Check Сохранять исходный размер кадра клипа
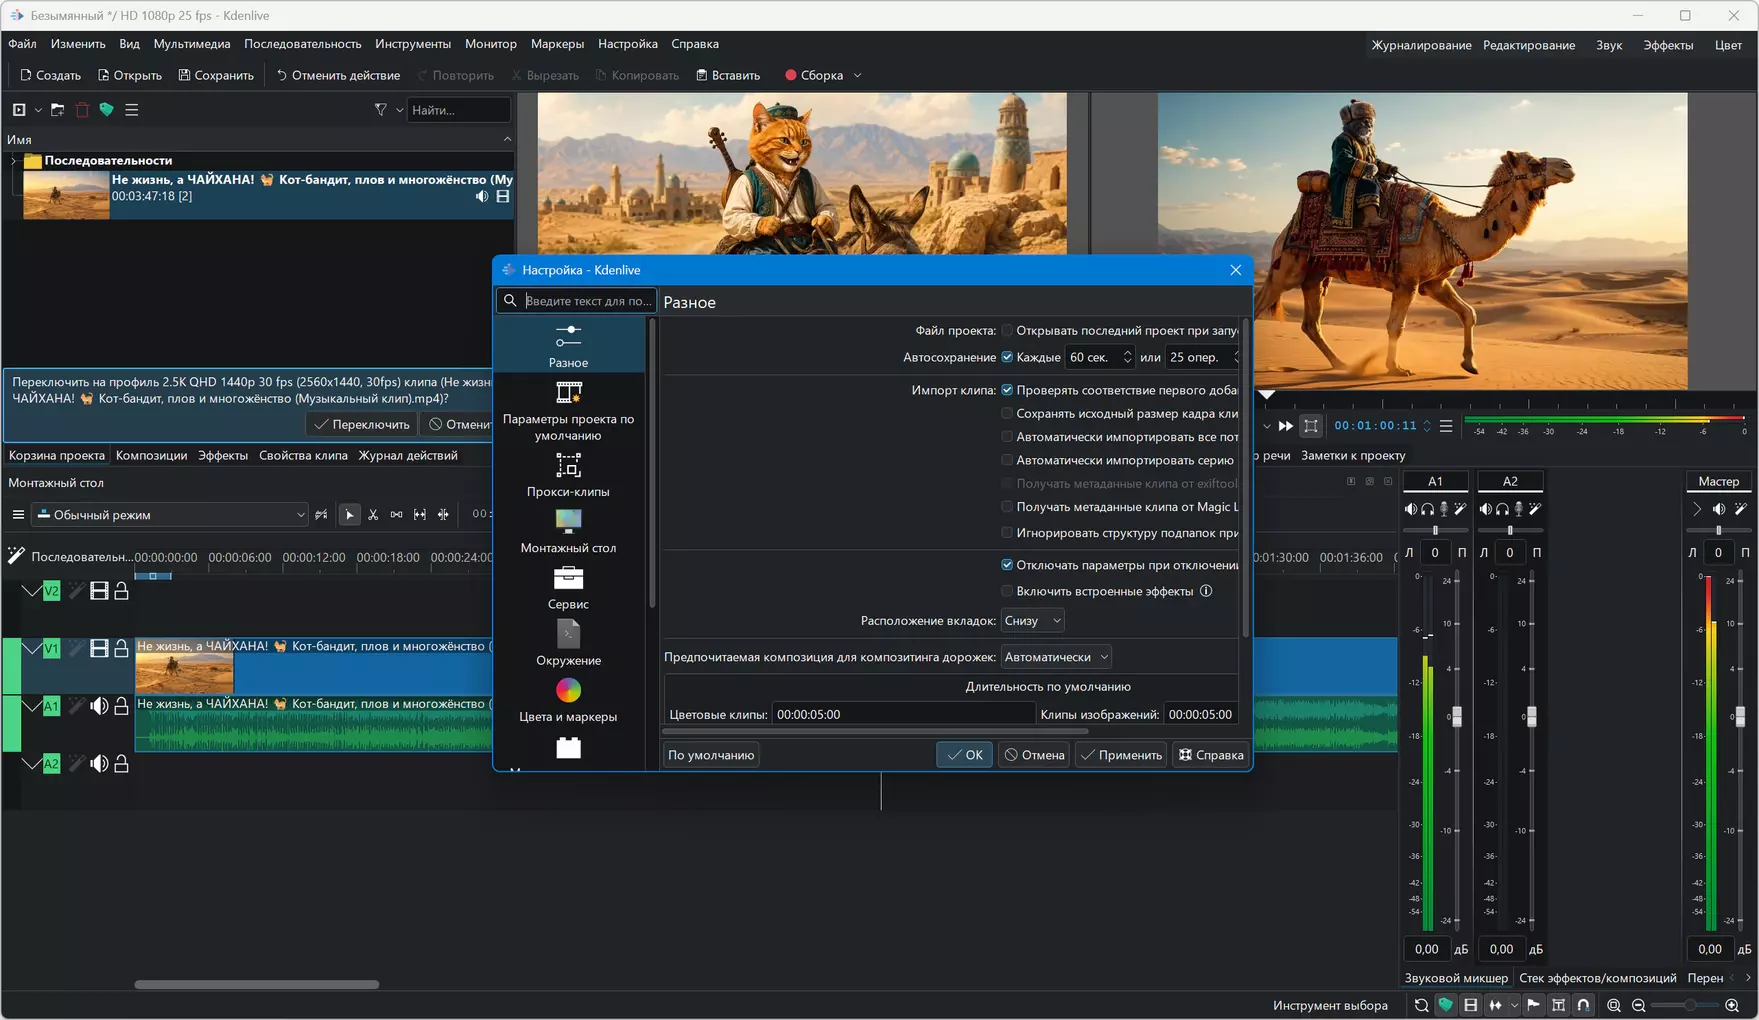 [1007, 413]
